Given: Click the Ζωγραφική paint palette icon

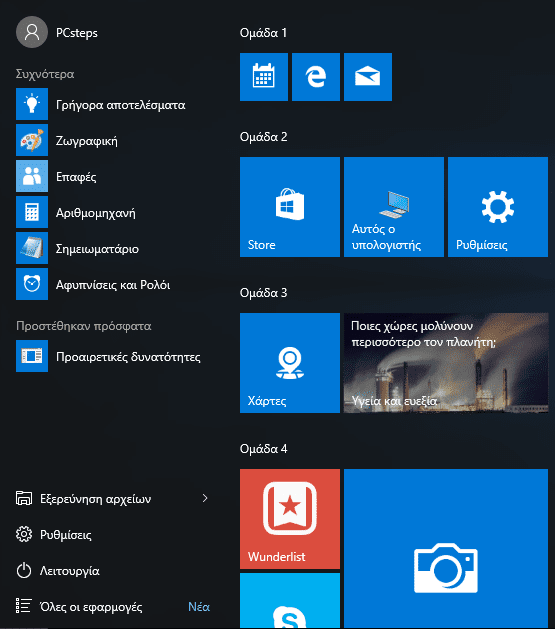Looking at the screenshot, I should (x=32, y=140).
